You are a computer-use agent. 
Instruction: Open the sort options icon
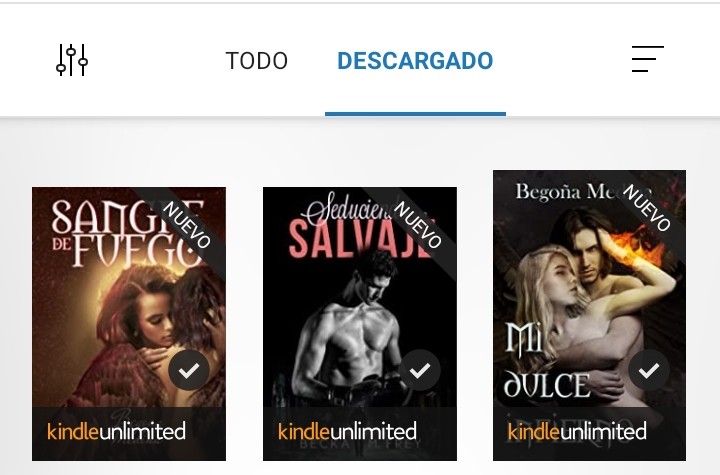coord(647,59)
